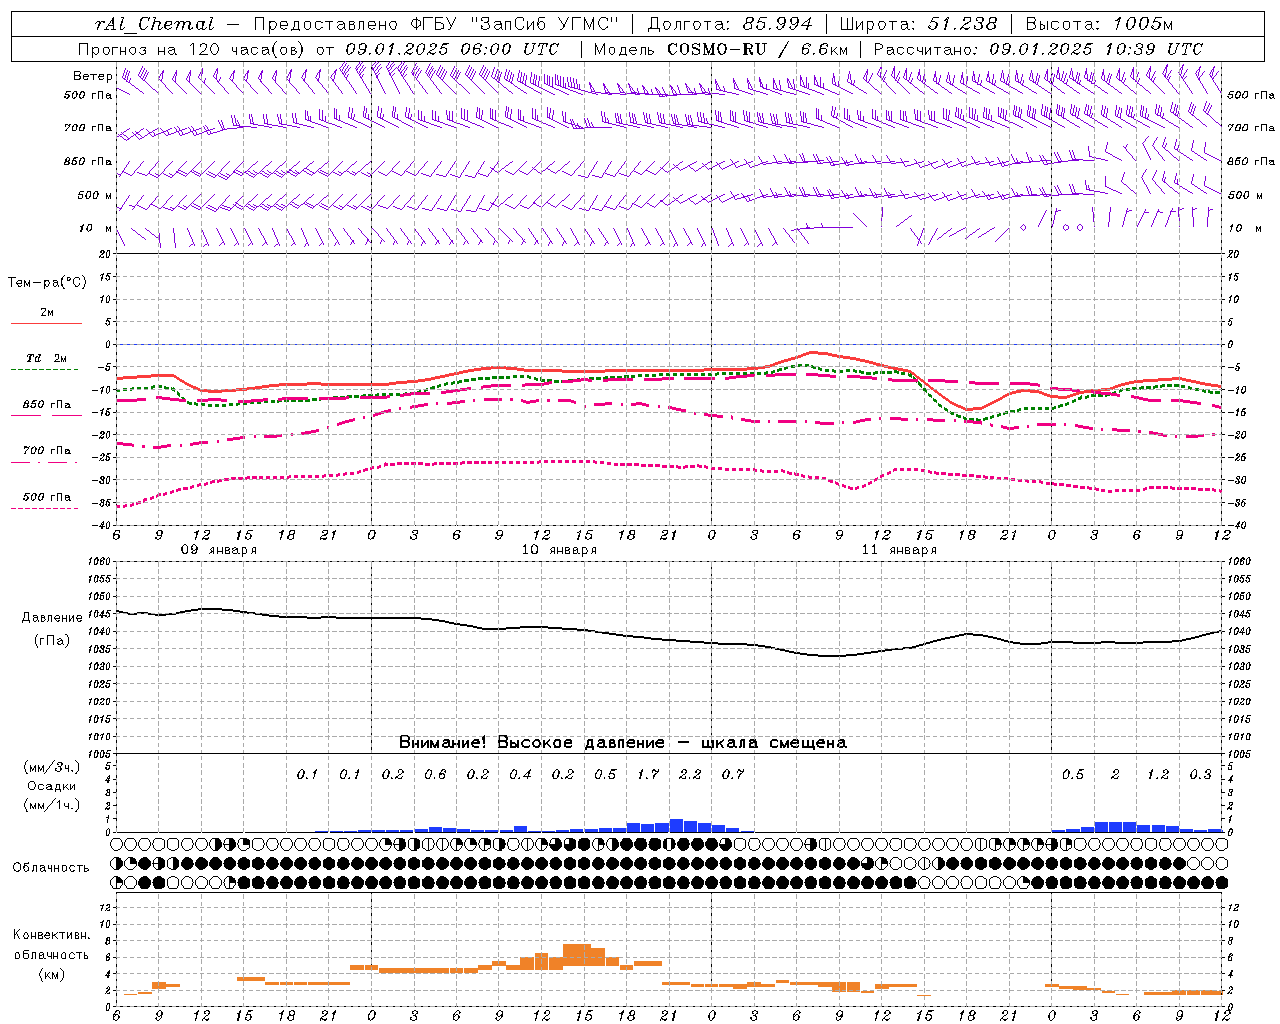Click the '11 января' date label
The width and height of the screenshot is (1280, 1024).
coord(899,550)
